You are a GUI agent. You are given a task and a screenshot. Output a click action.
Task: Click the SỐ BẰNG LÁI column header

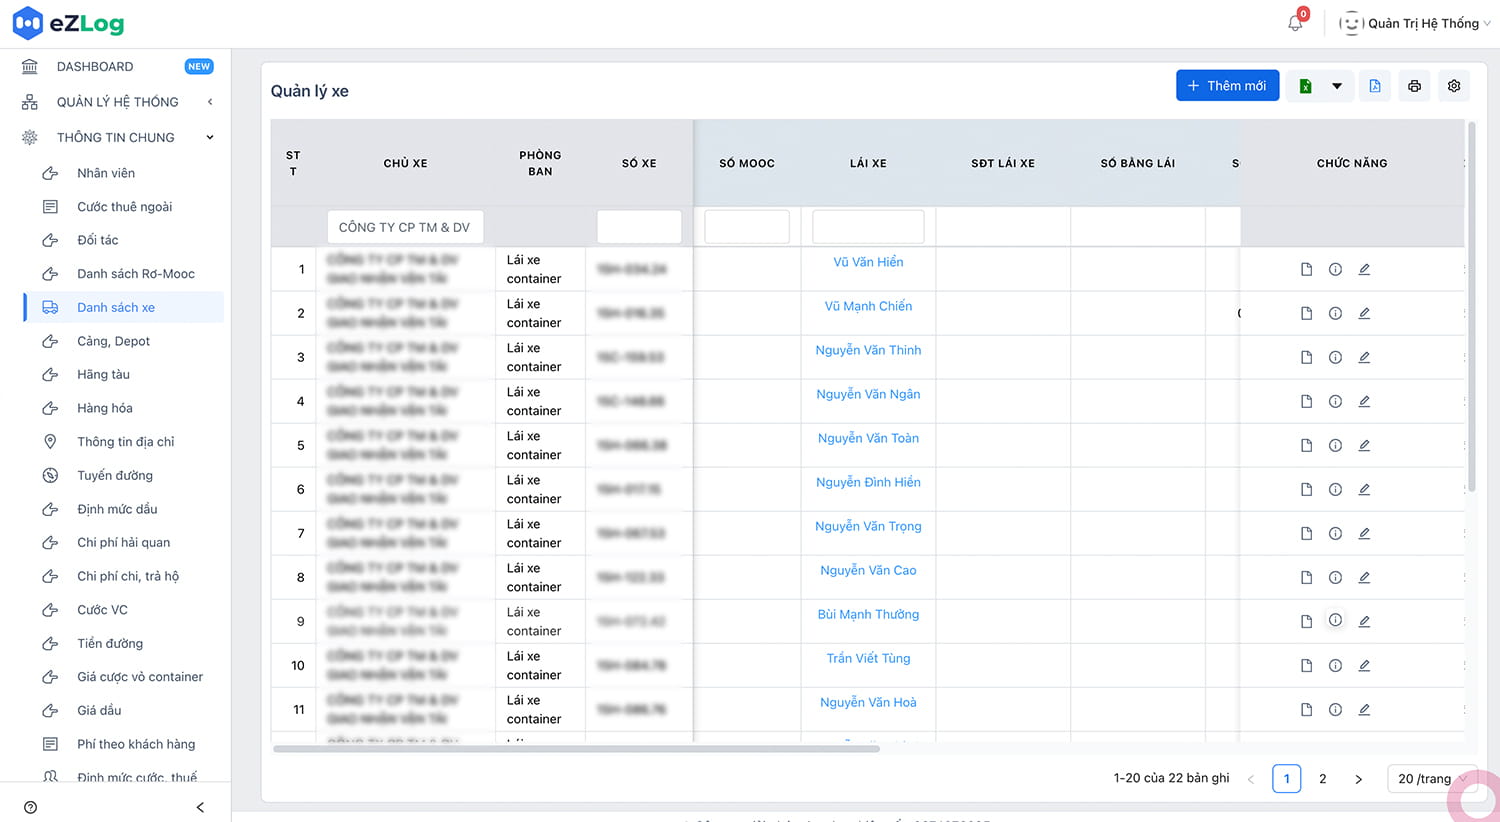click(x=1138, y=163)
